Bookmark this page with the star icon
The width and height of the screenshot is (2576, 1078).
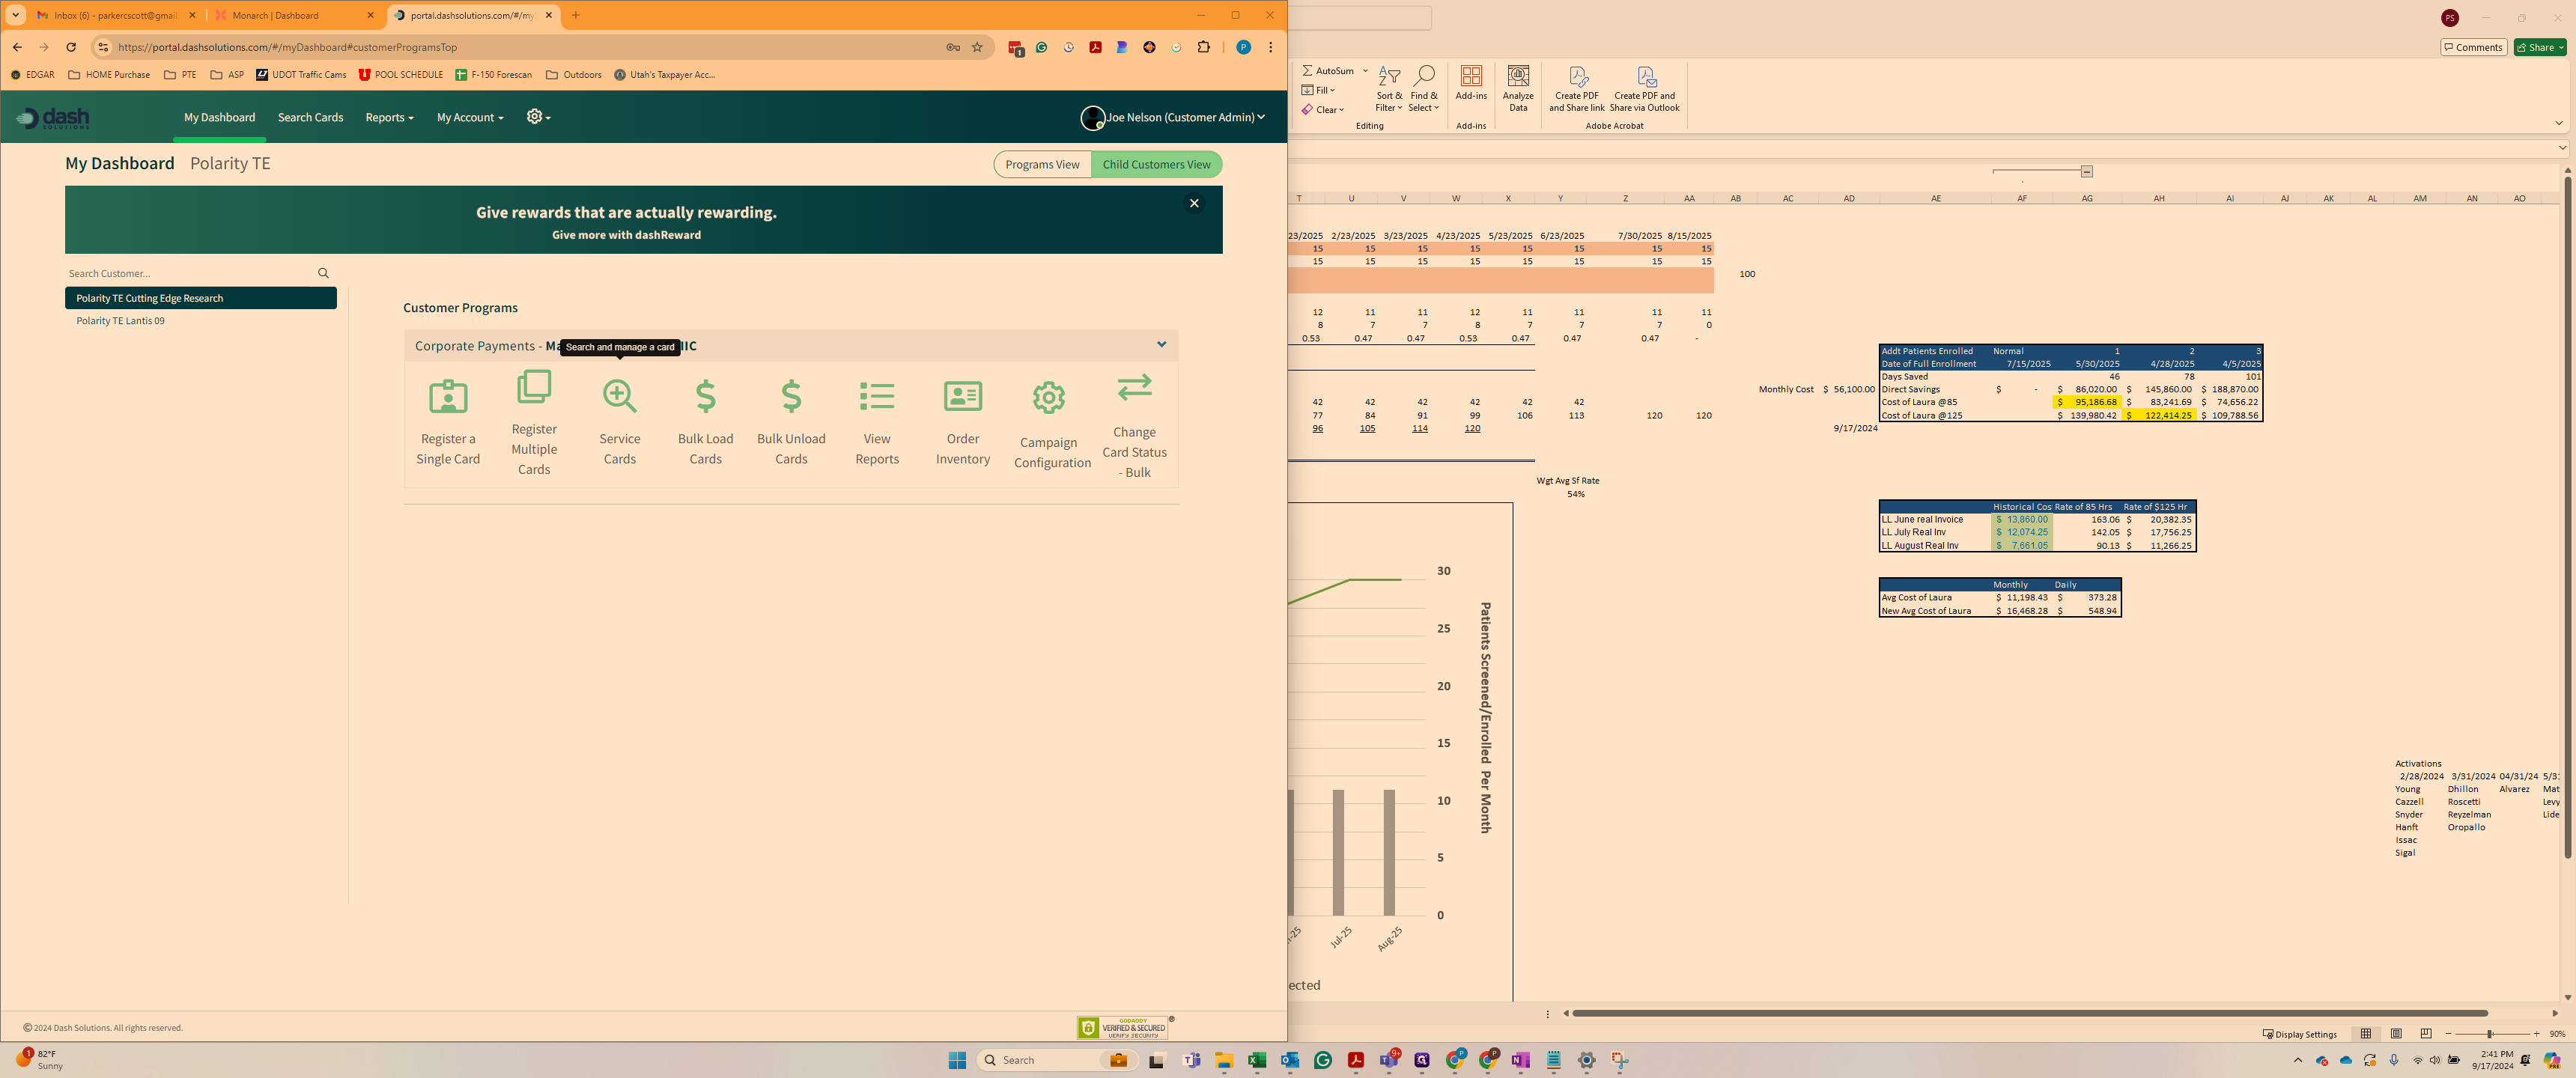pyautogui.click(x=977, y=47)
